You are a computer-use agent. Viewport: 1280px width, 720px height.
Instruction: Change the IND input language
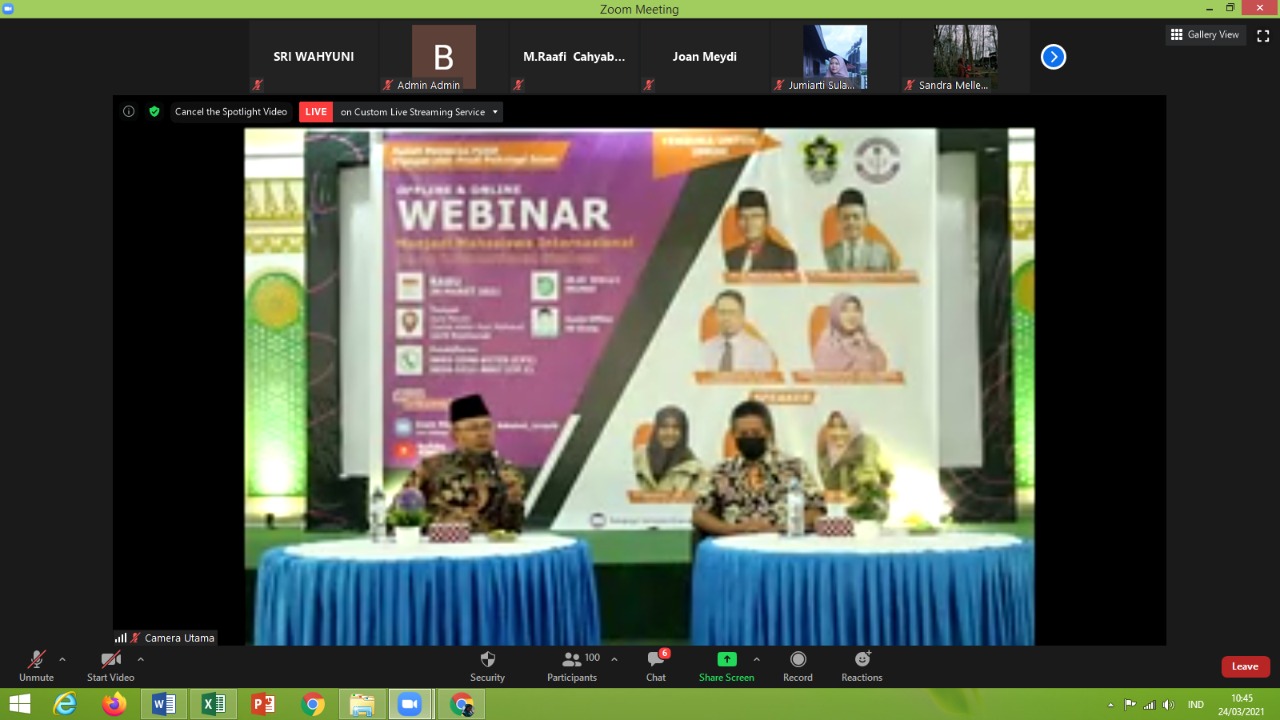coord(1195,705)
